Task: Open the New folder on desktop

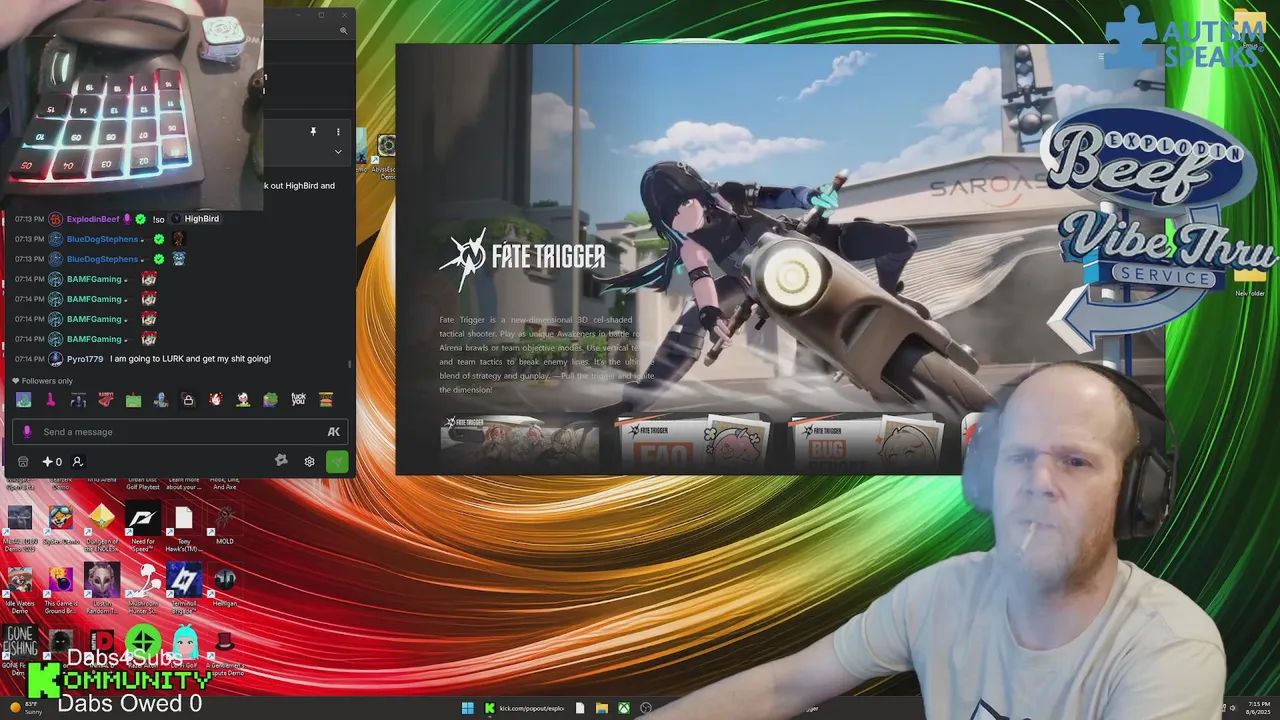Action: coord(1250,280)
